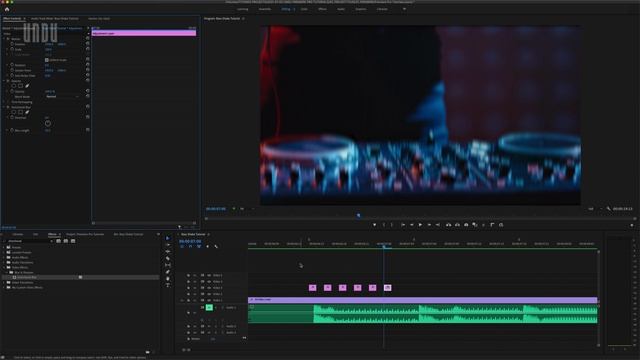Click the Lift button in the Program monitor
Viewport: 640px width, 360px height.
click(448, 225)
